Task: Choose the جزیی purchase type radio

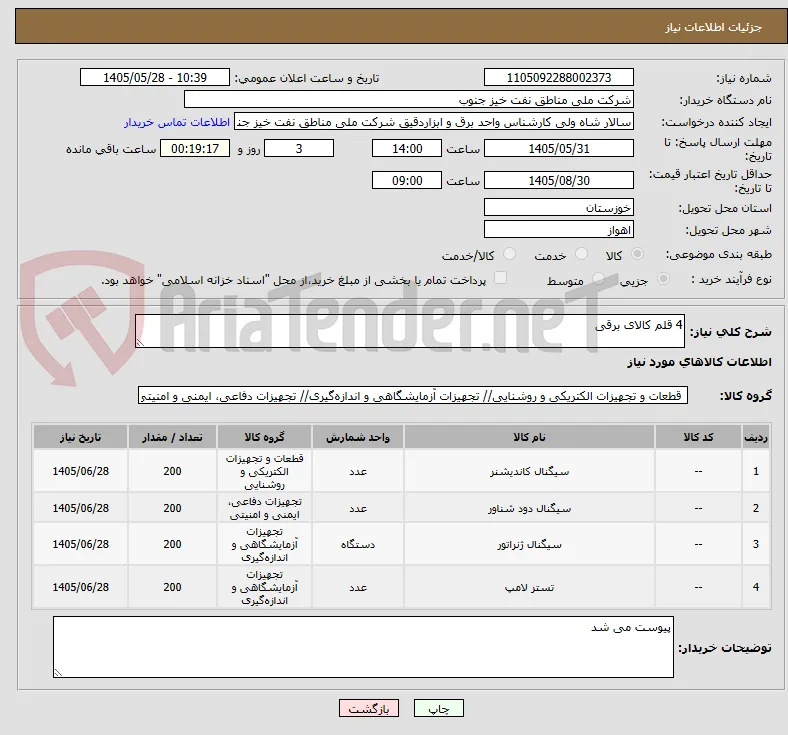Action: coord(663,279)
